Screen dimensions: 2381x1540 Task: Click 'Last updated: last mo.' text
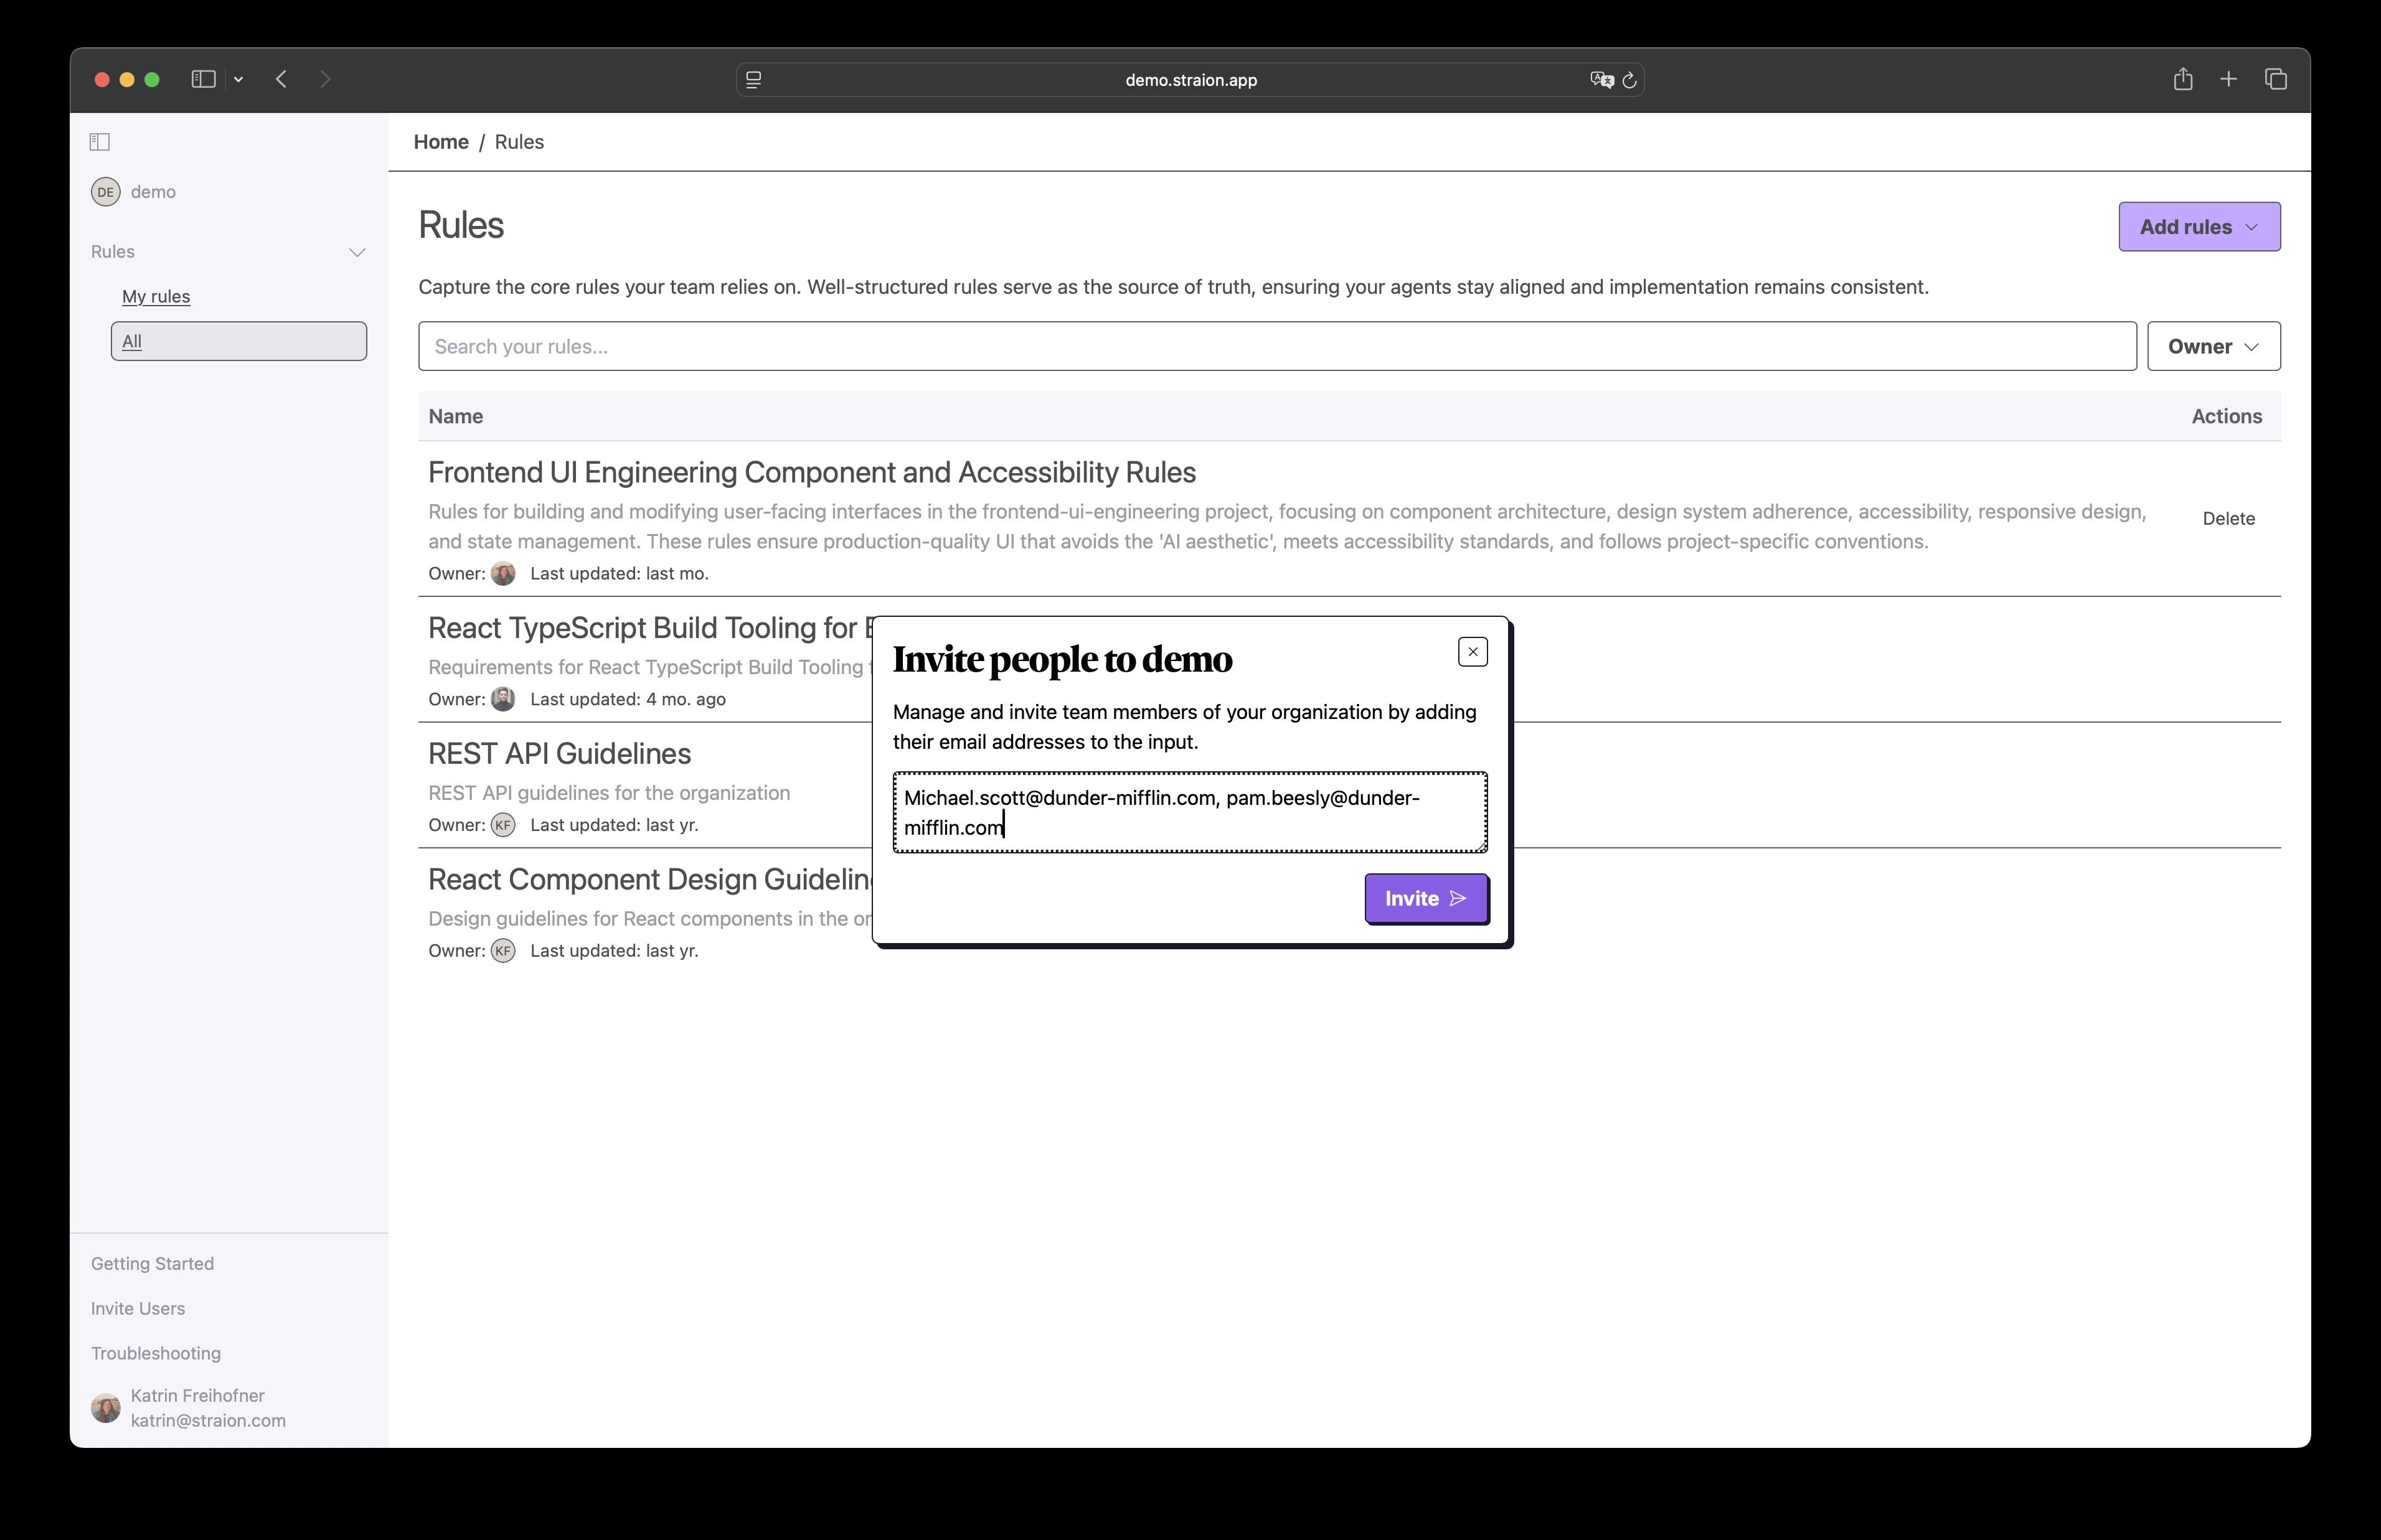click(x=619, y=574)
